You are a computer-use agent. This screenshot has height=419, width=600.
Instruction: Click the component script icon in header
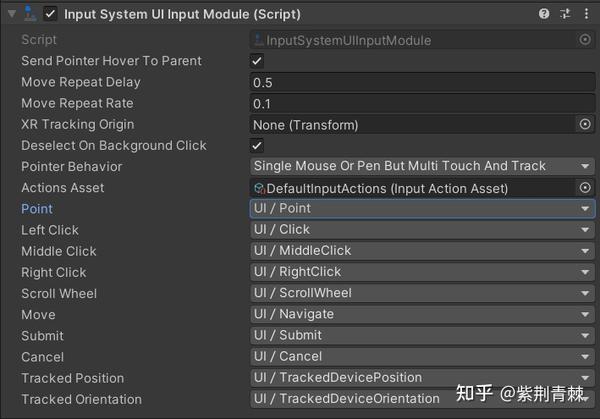[29, 14]
